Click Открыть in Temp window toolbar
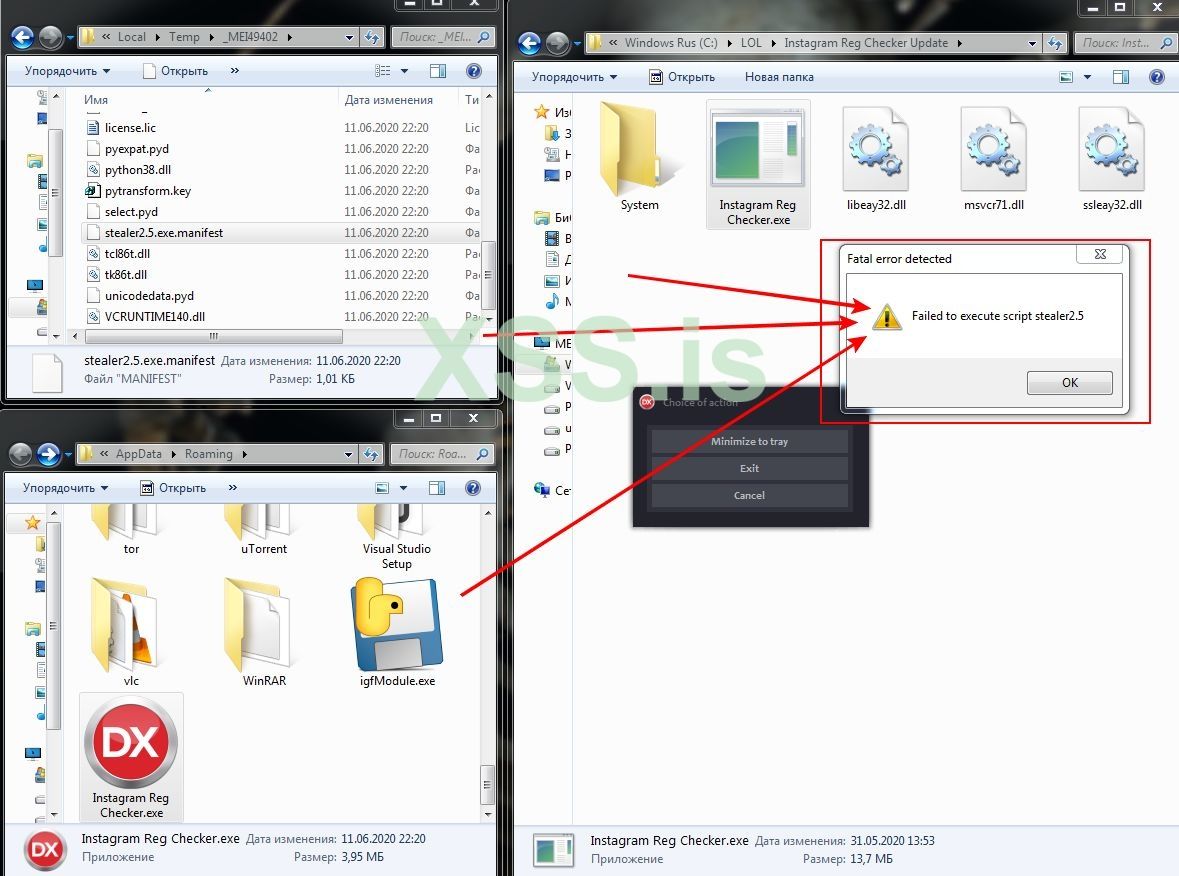 pyautogui.click(x=175, y=71)
